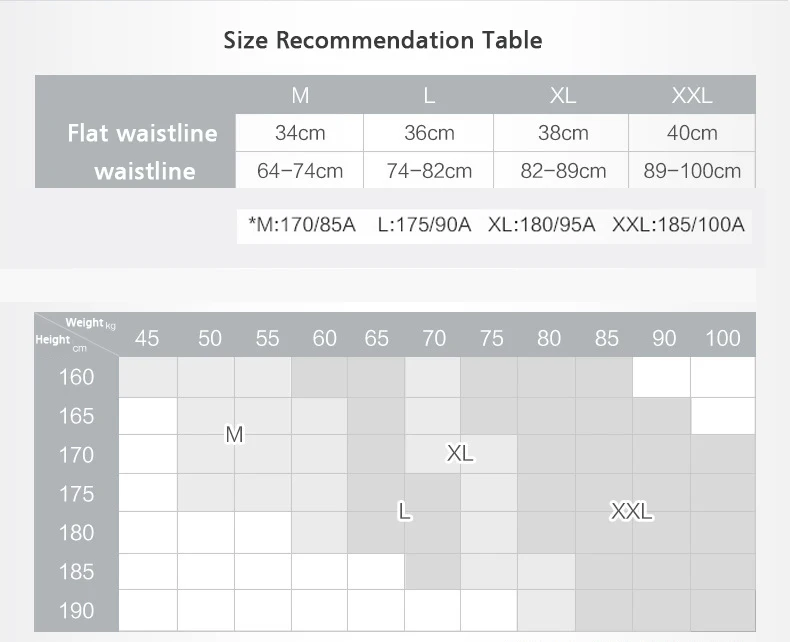Image resolution: width=790 pixels, height=642 pixels.
Task: Select the 40cm flat waistline cell
Action: pos(692,133)
